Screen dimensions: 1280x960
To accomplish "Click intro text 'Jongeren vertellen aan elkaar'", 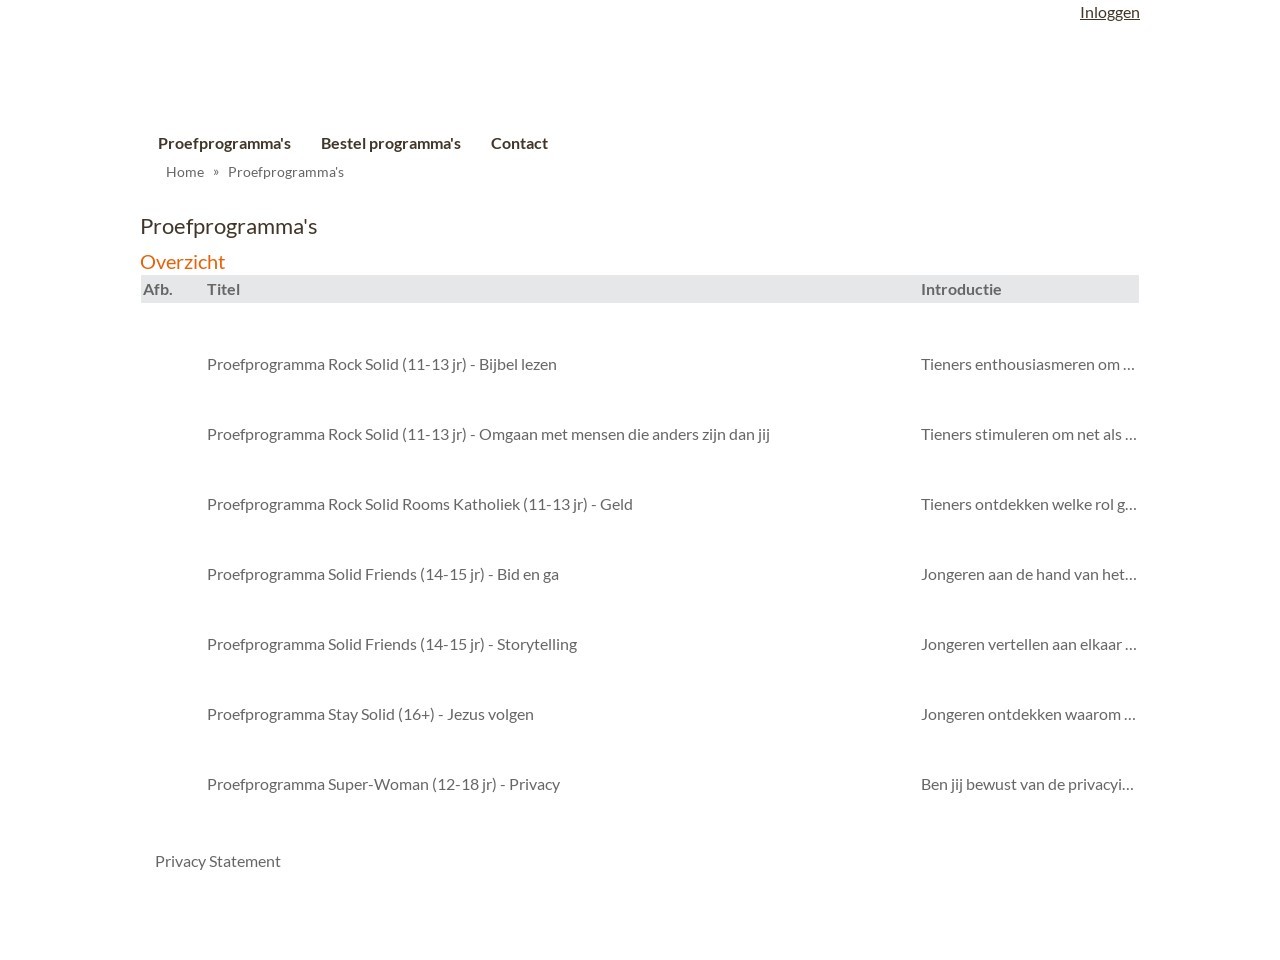I will tap(1027, 644).
